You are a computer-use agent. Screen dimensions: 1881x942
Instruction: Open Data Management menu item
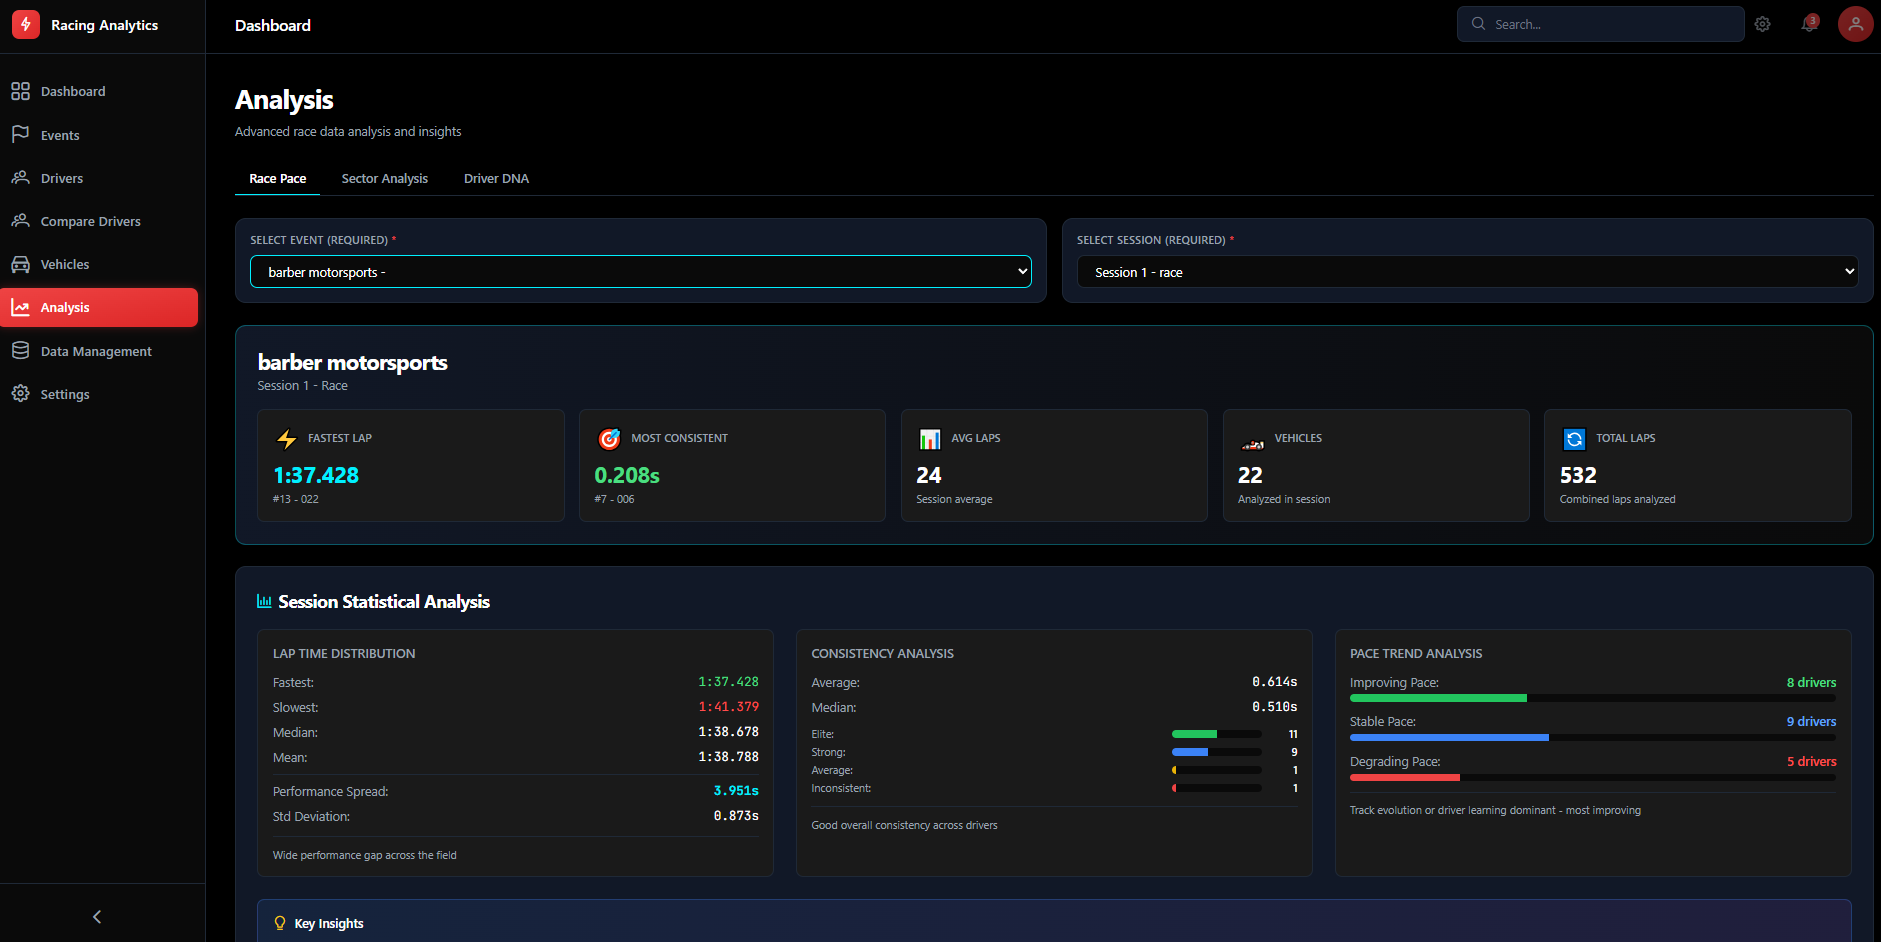(x=99, y=351)
